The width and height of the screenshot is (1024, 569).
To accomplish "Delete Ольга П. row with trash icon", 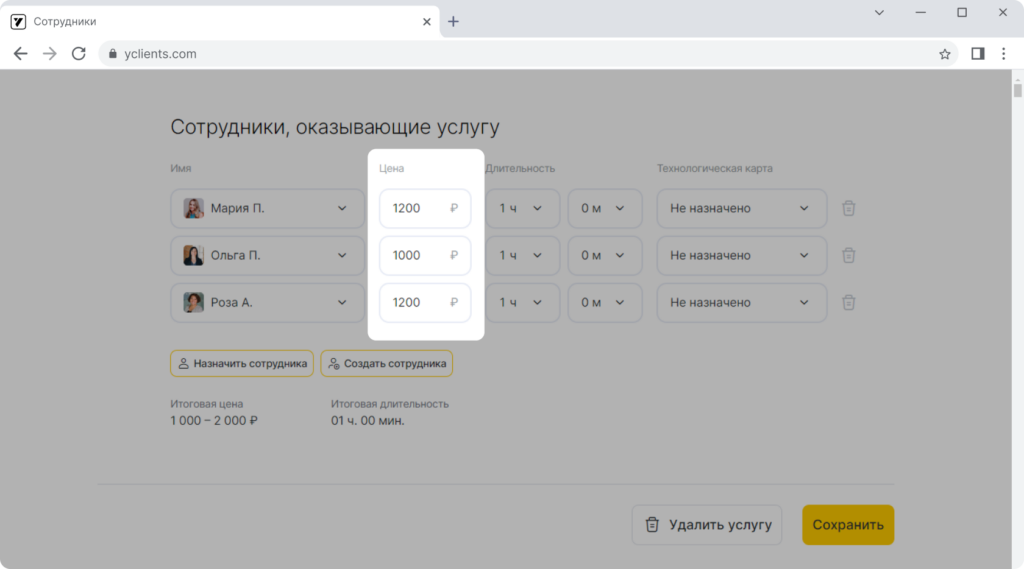I will (848, 255).
